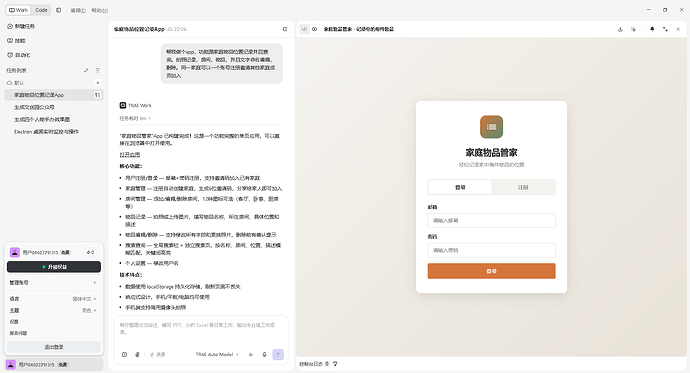
Task: Open the 自动化 sidebar entry
Action: tap(18, 55)
